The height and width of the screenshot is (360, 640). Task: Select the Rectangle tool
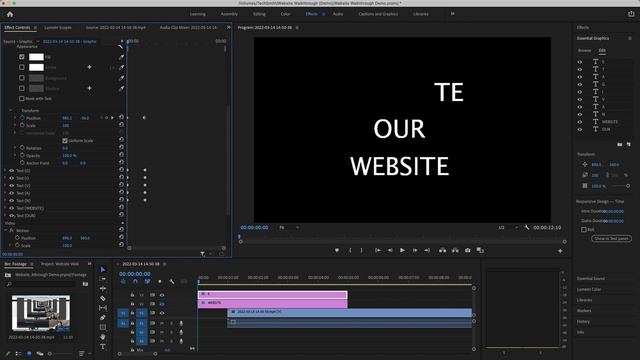tap(103, 327)
